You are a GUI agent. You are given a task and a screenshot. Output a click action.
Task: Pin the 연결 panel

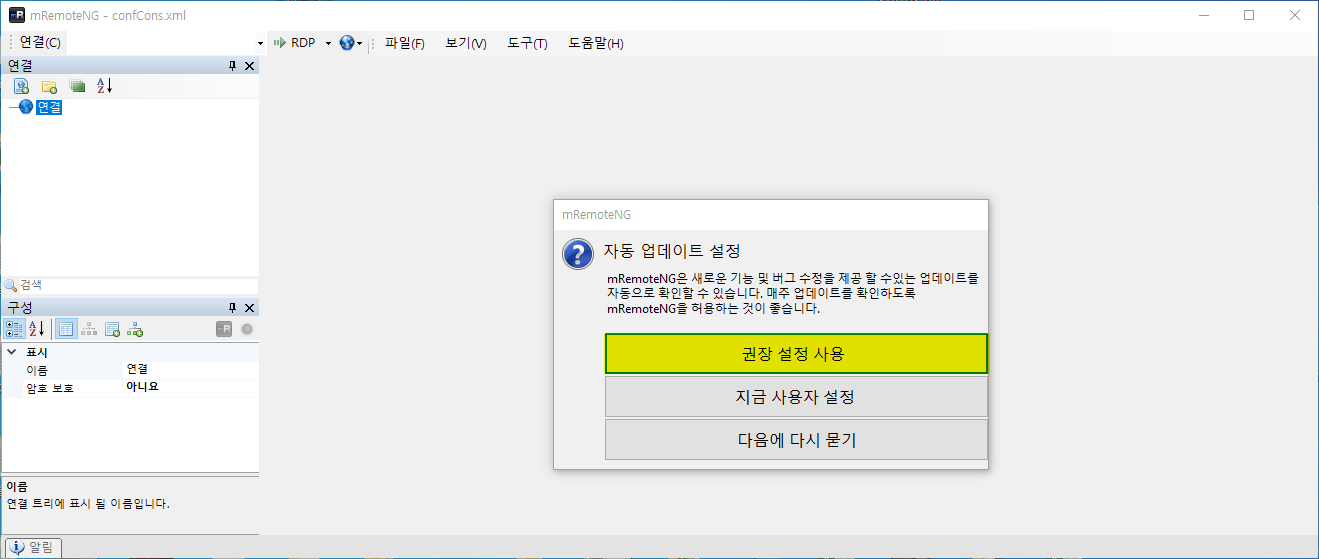click(x=233, y=66)
